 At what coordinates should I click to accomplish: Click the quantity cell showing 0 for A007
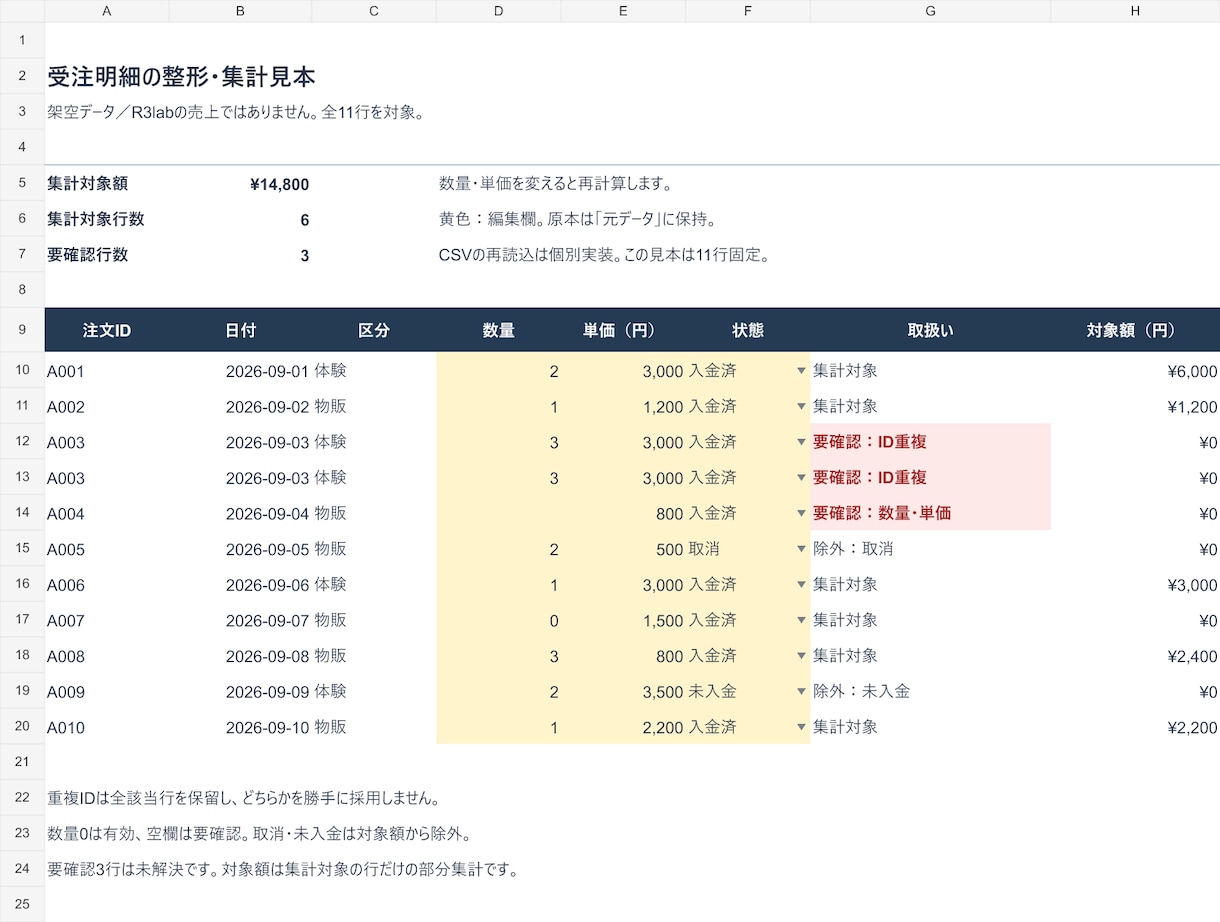pyautogui.click(x=499, y=621)
